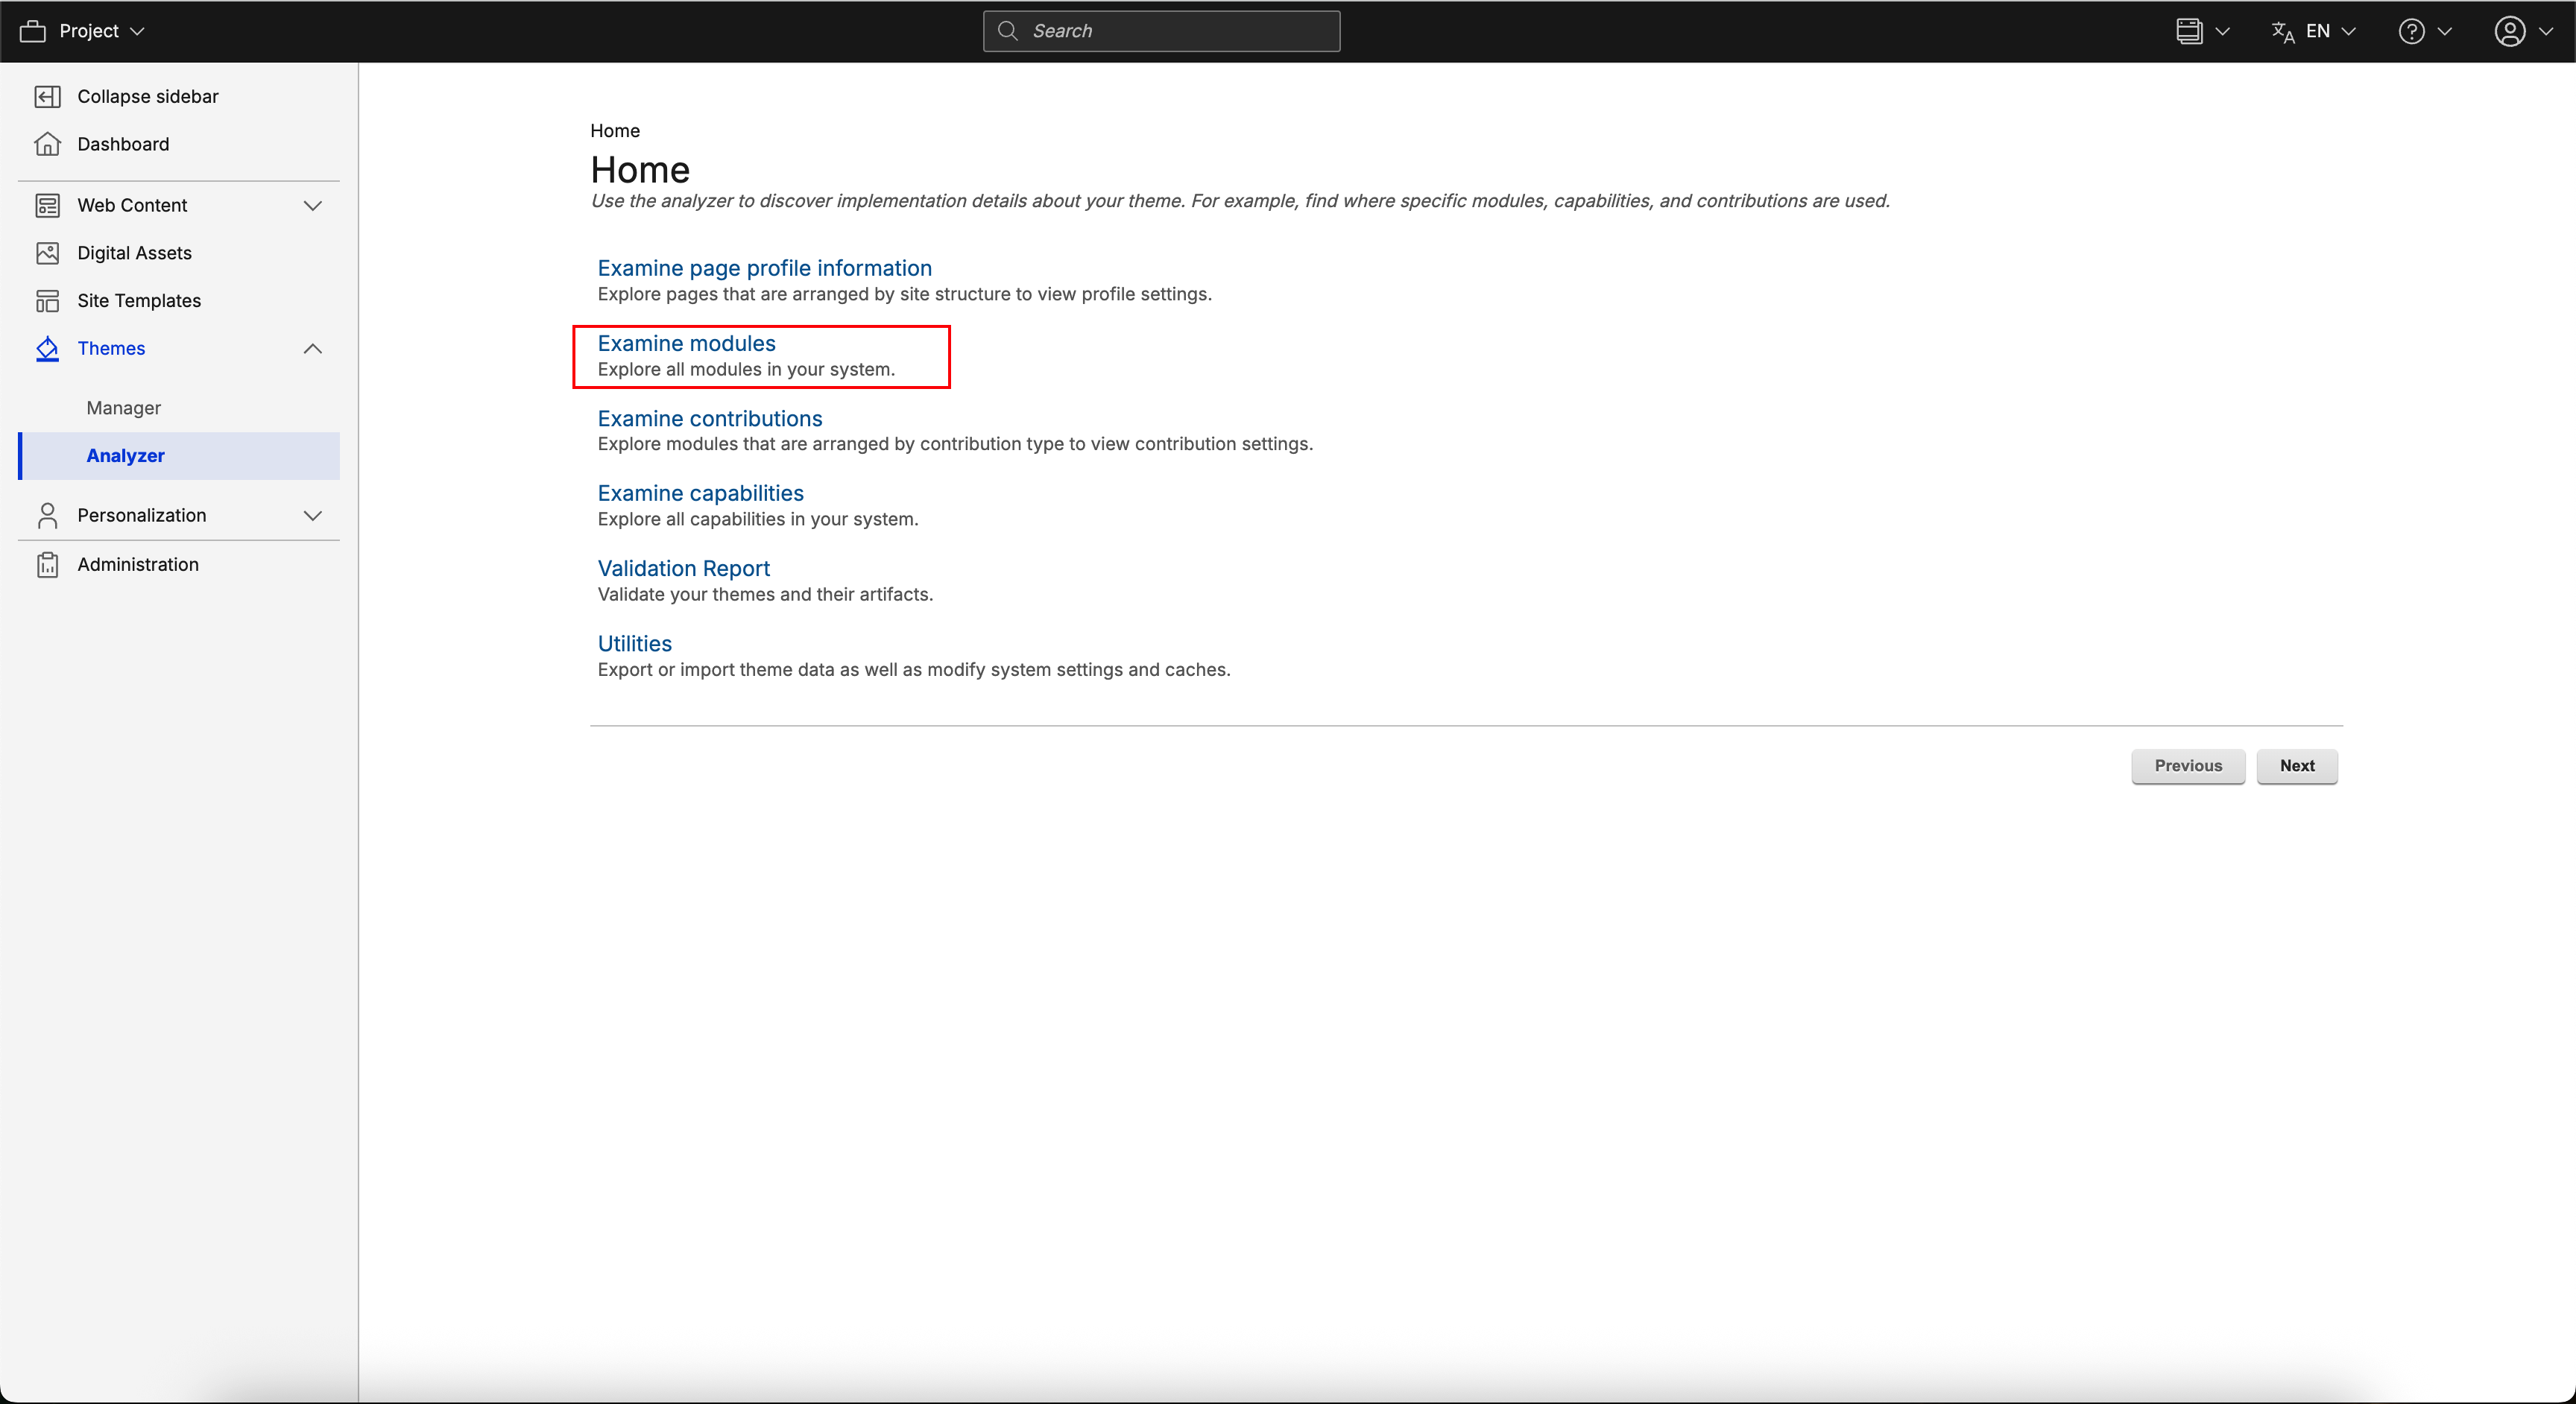Click the Project briefcase icon
The width and height of the screenshot is (2576, 1404).
click(33, 31)
